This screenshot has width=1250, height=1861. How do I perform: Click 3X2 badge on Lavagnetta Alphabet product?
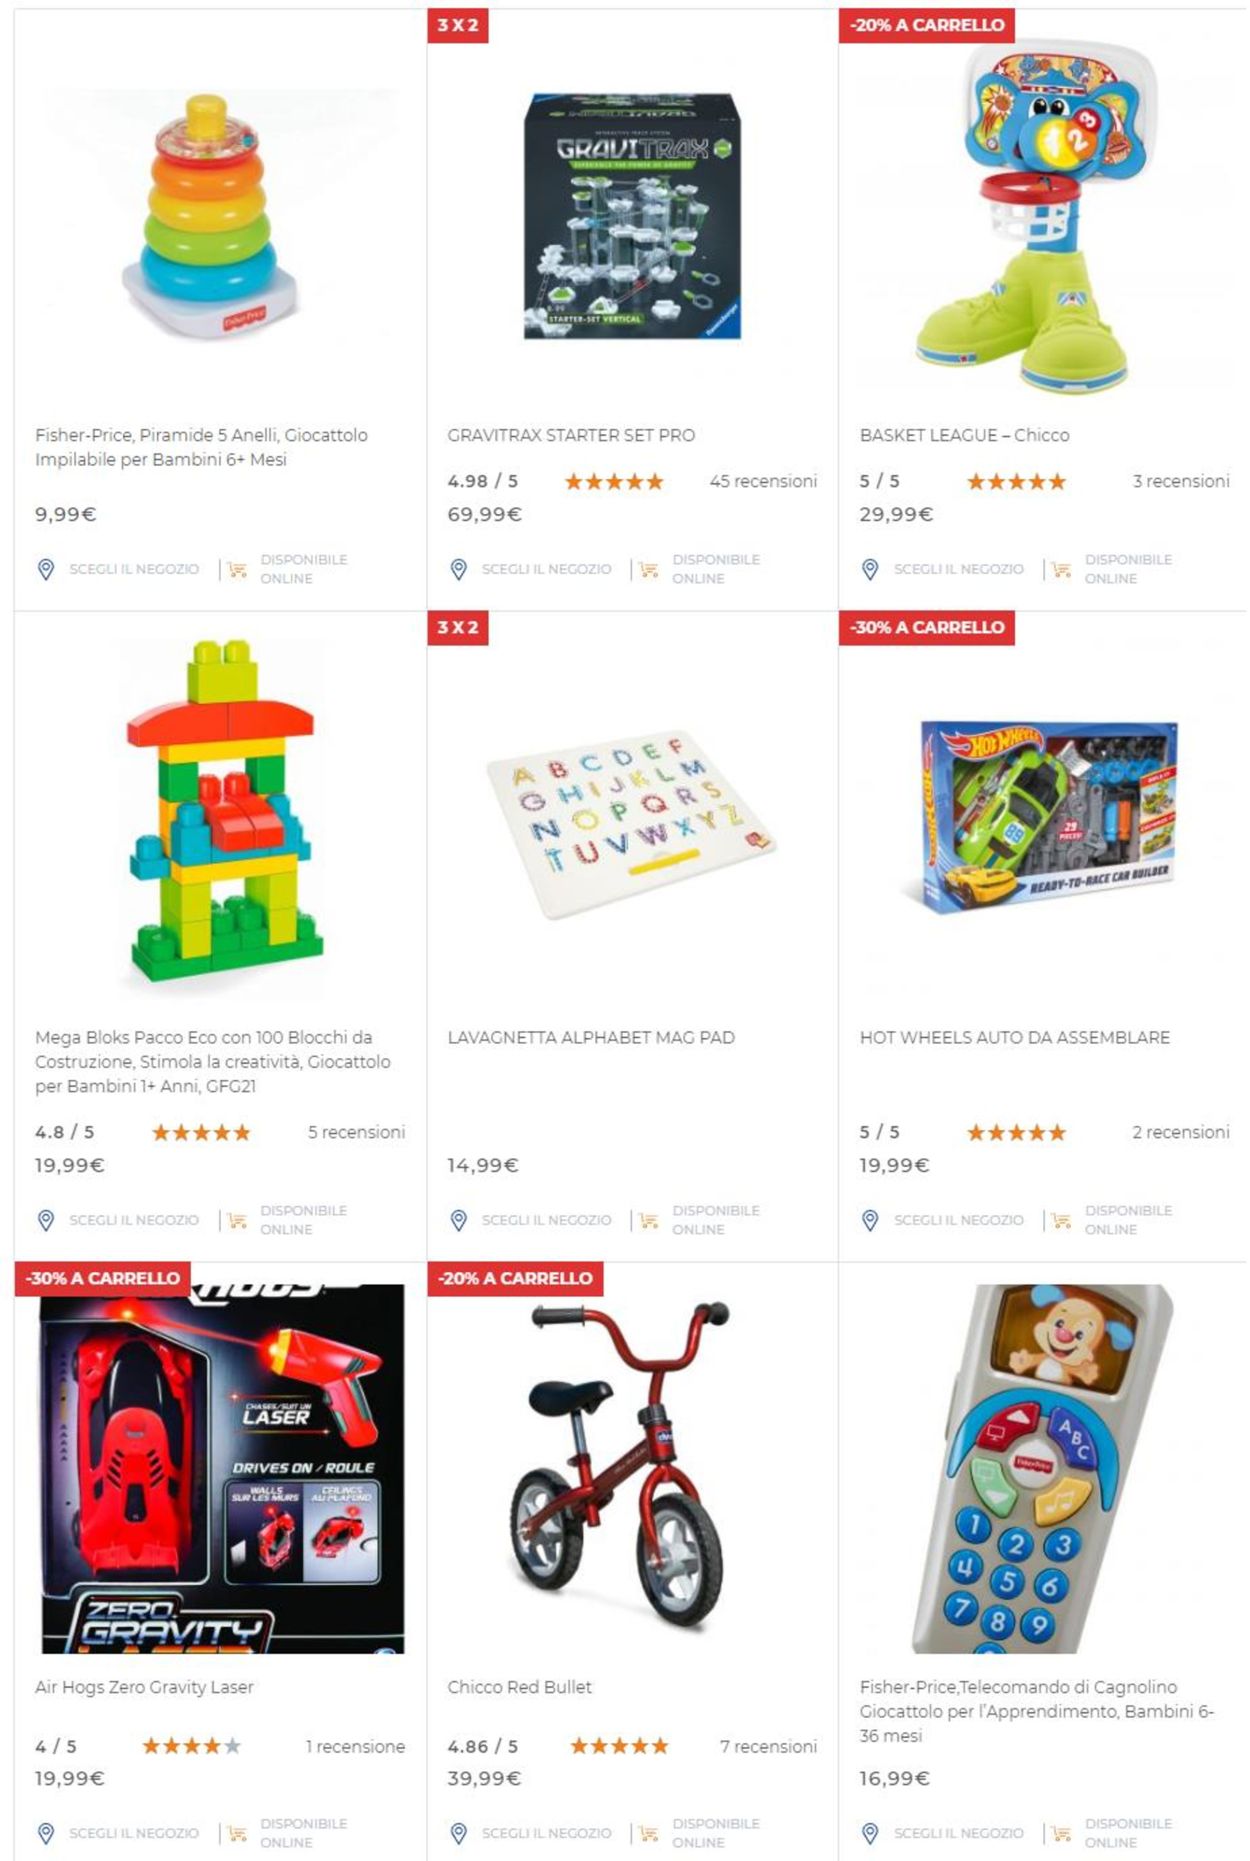pos(457,627)
